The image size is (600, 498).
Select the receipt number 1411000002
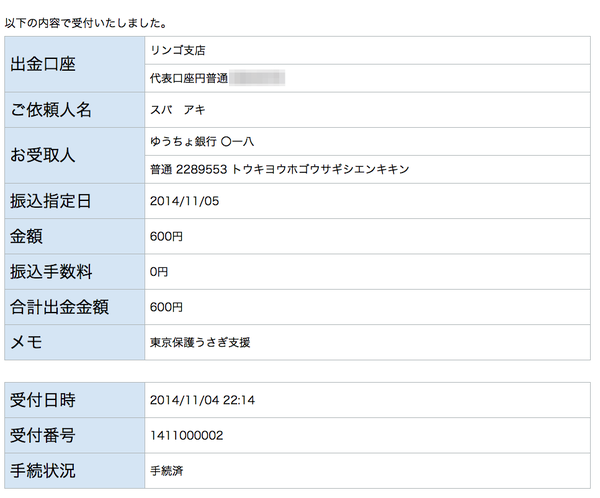(186, 435)
